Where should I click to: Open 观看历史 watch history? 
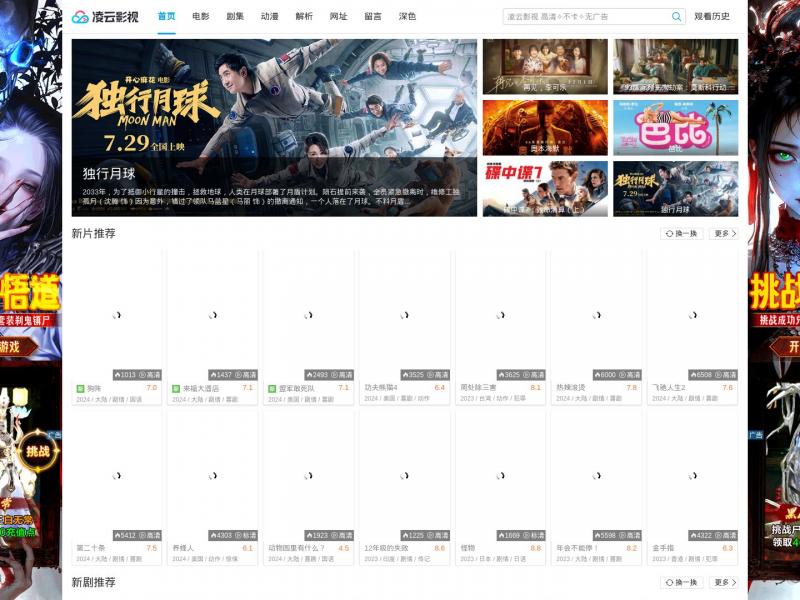pyautogui.click(x=712, y=17)
